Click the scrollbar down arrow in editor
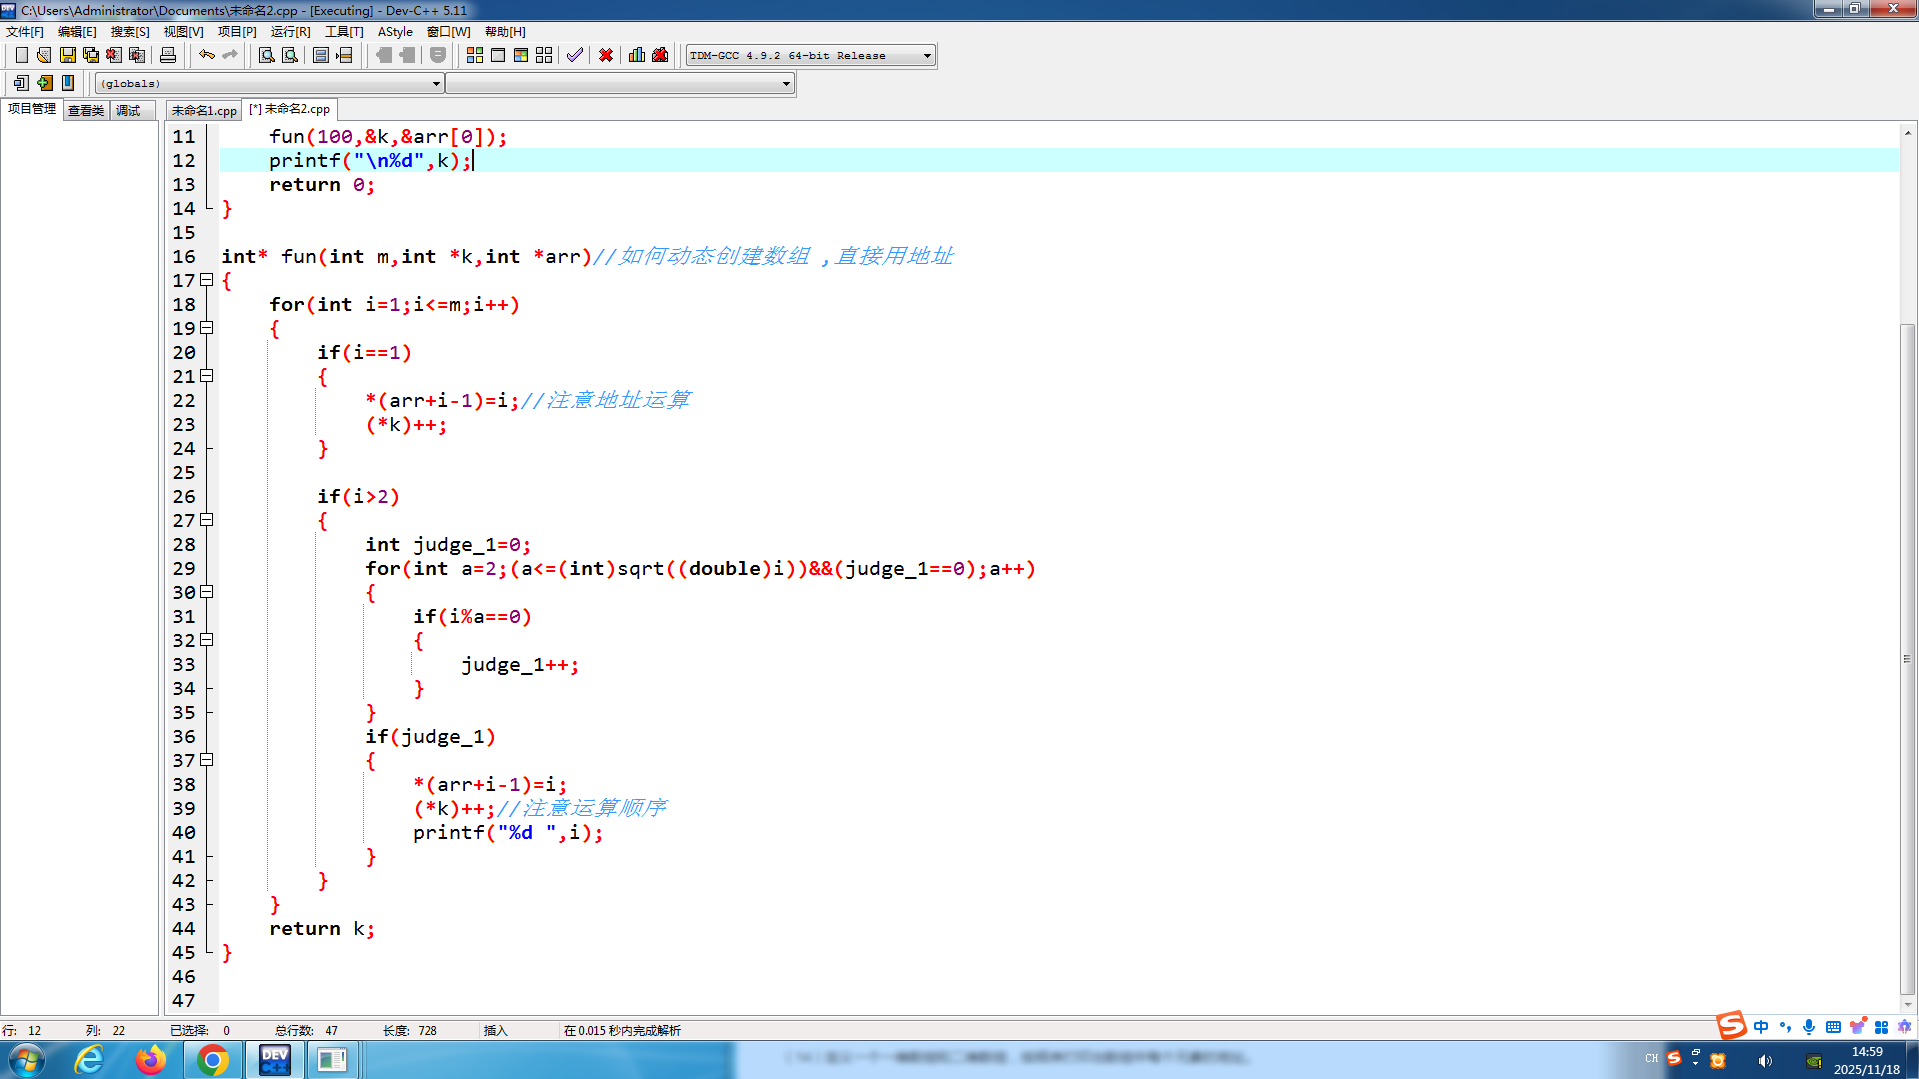1919x1079 pixels. click(1908, 1004)
